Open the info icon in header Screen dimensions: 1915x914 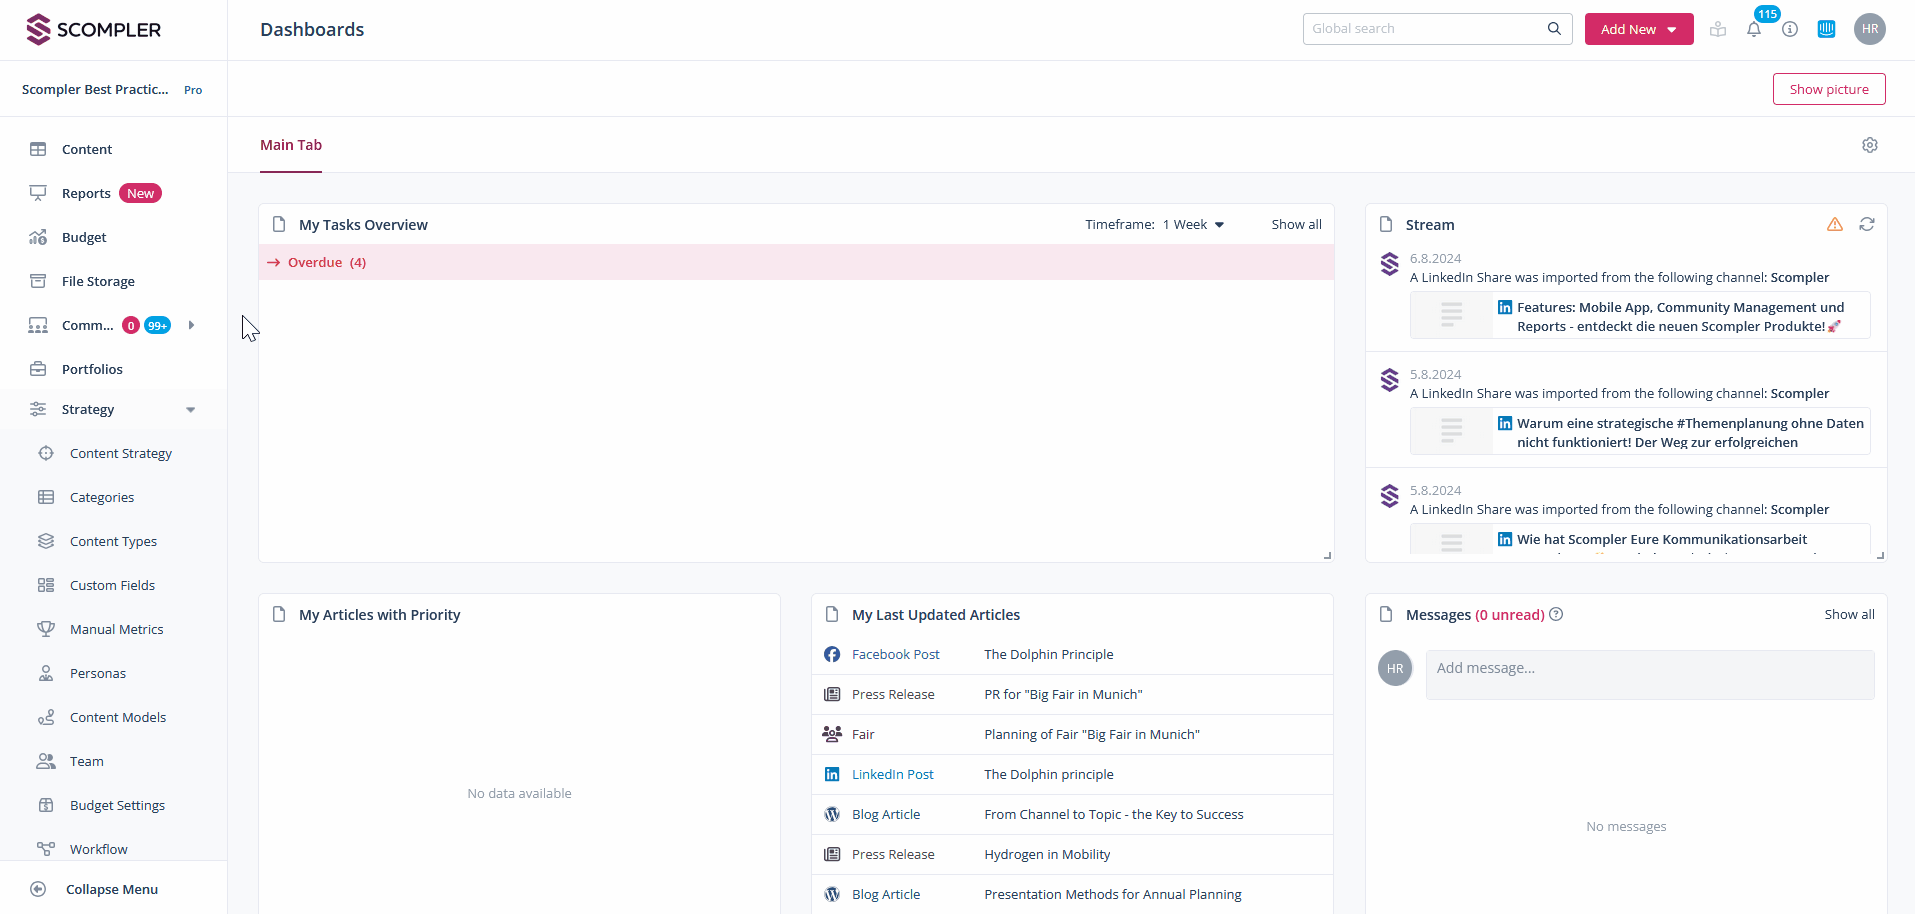[1790, 30]
